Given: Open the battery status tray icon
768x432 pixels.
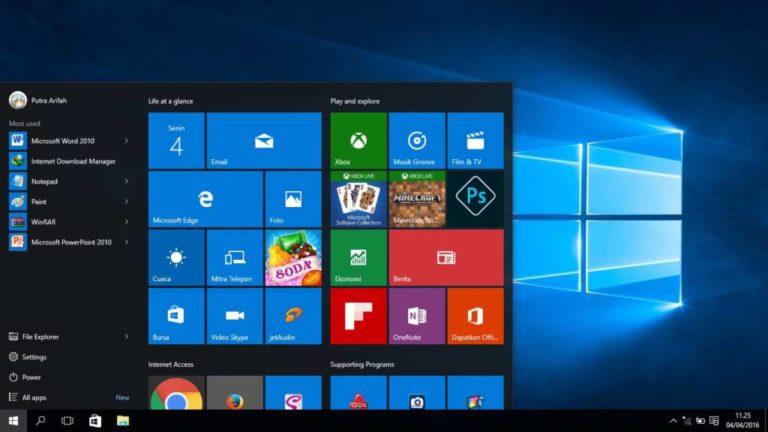Looking at the screenshot, I should pos(700,421).
